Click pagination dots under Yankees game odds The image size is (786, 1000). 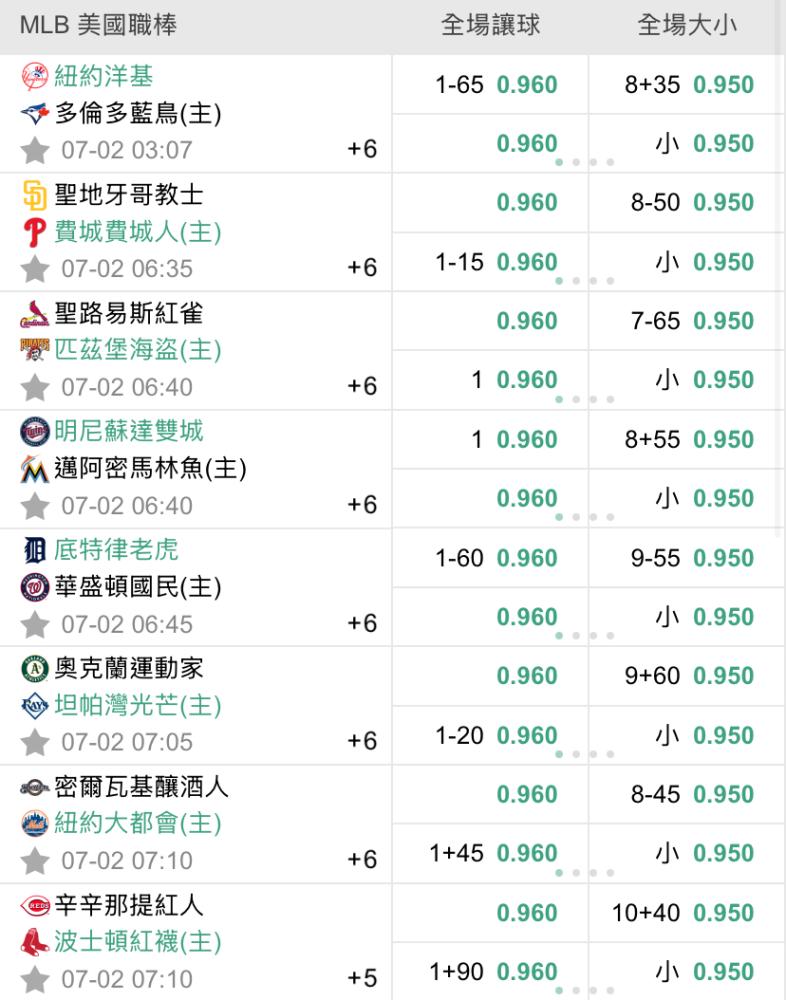(x=584, y=162)
